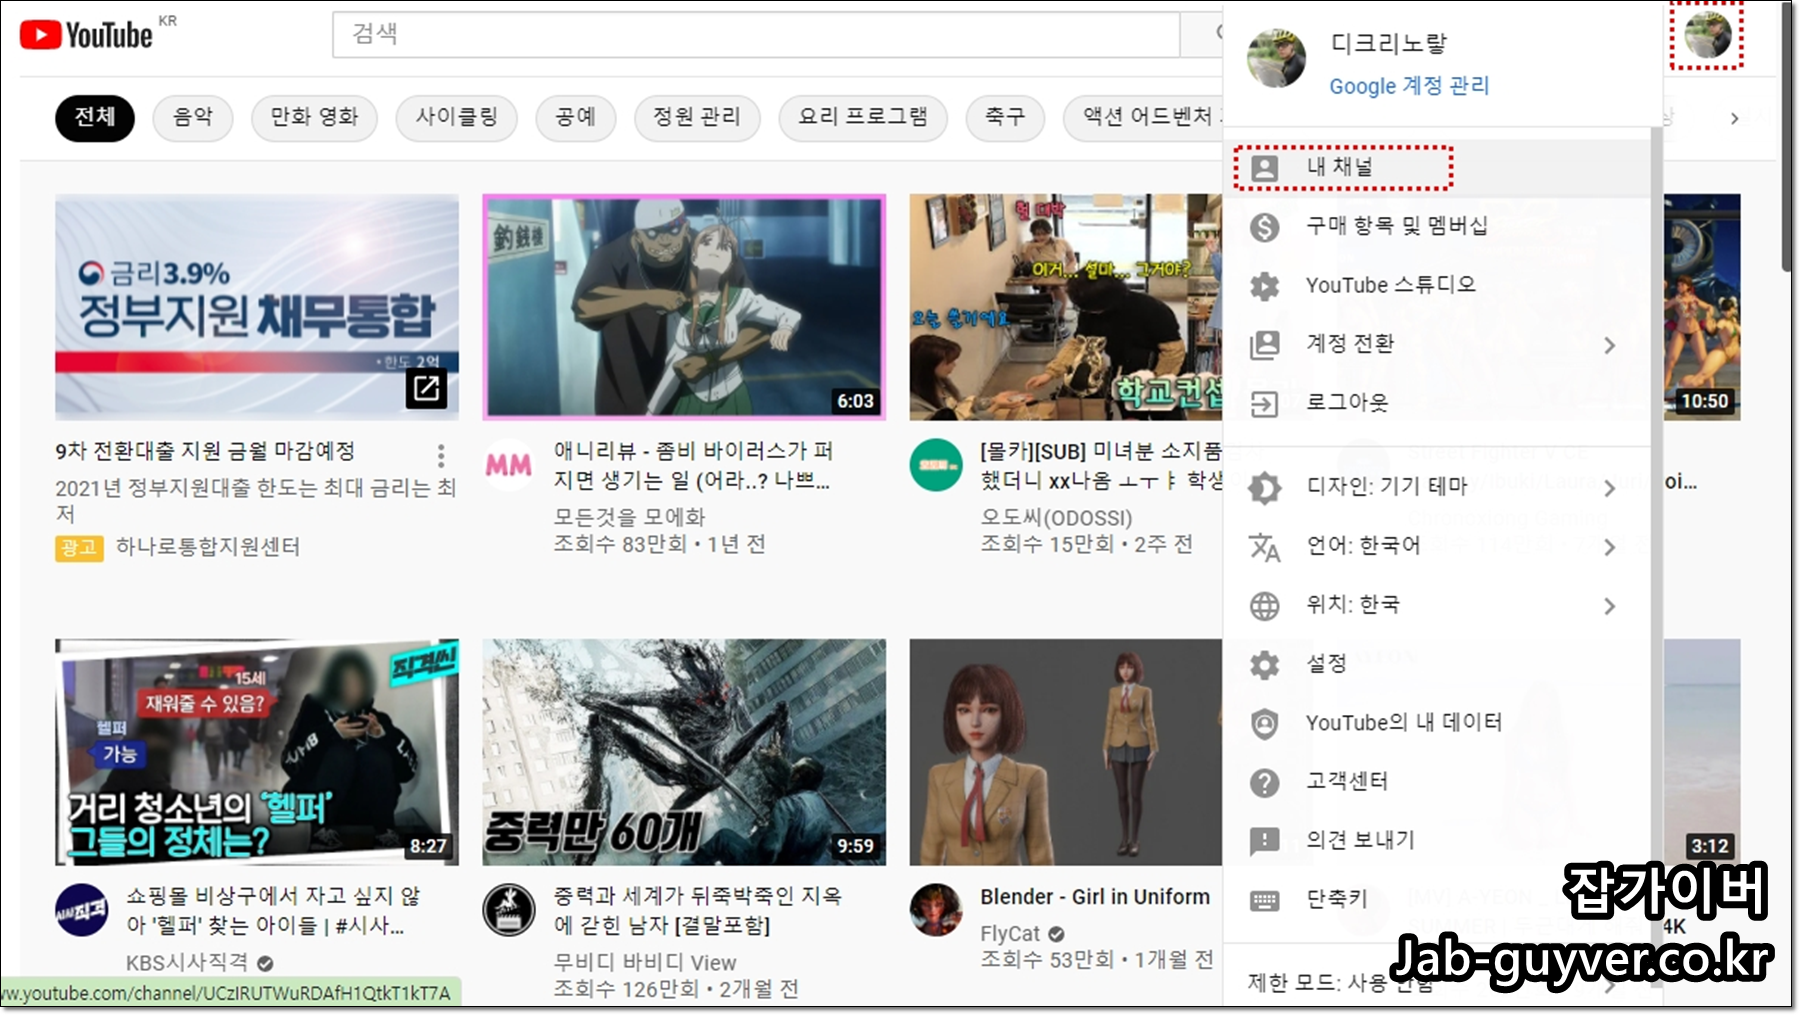
Task: Open 구매 항목 및 멤버십
Action: [x=1400, y=225]
